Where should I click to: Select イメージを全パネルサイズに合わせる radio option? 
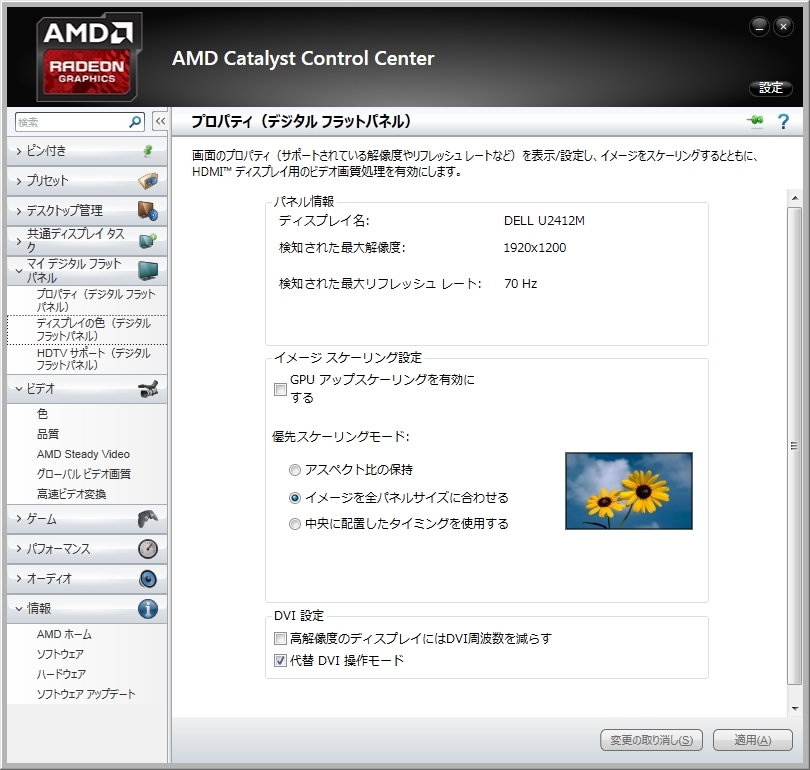294,498
